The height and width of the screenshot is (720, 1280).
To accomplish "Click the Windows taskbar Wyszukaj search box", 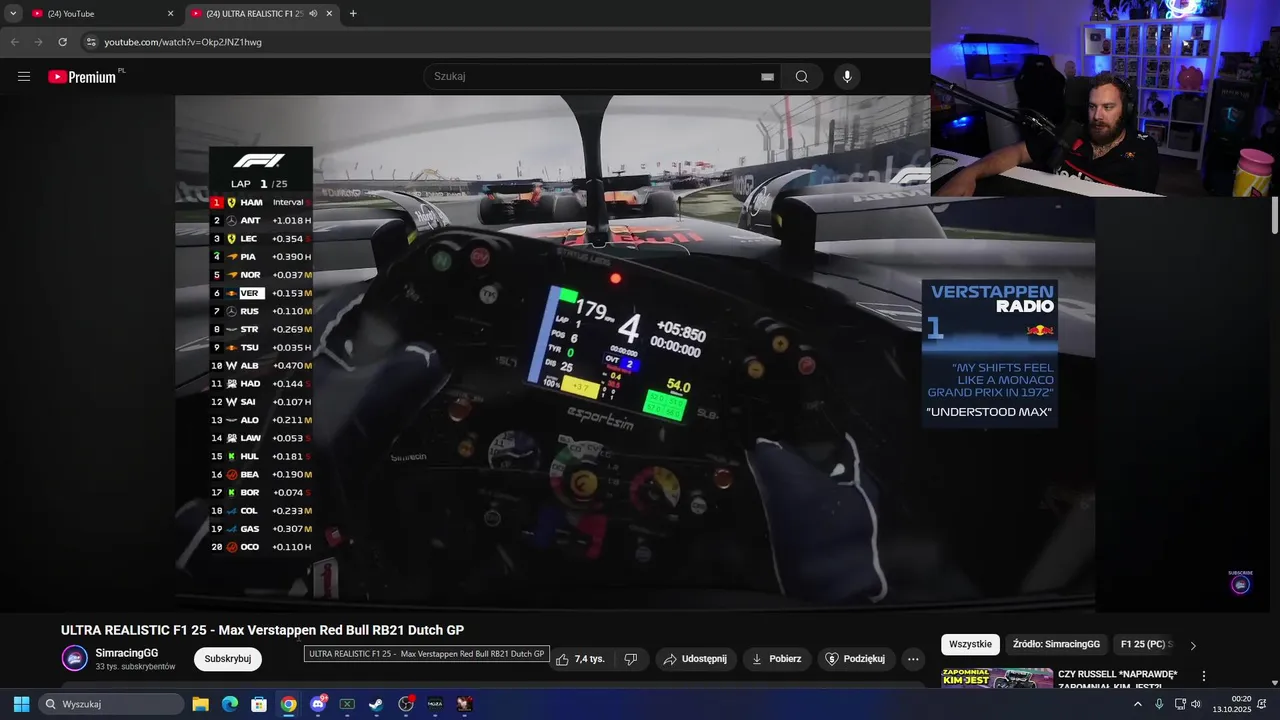I will 111,704.
